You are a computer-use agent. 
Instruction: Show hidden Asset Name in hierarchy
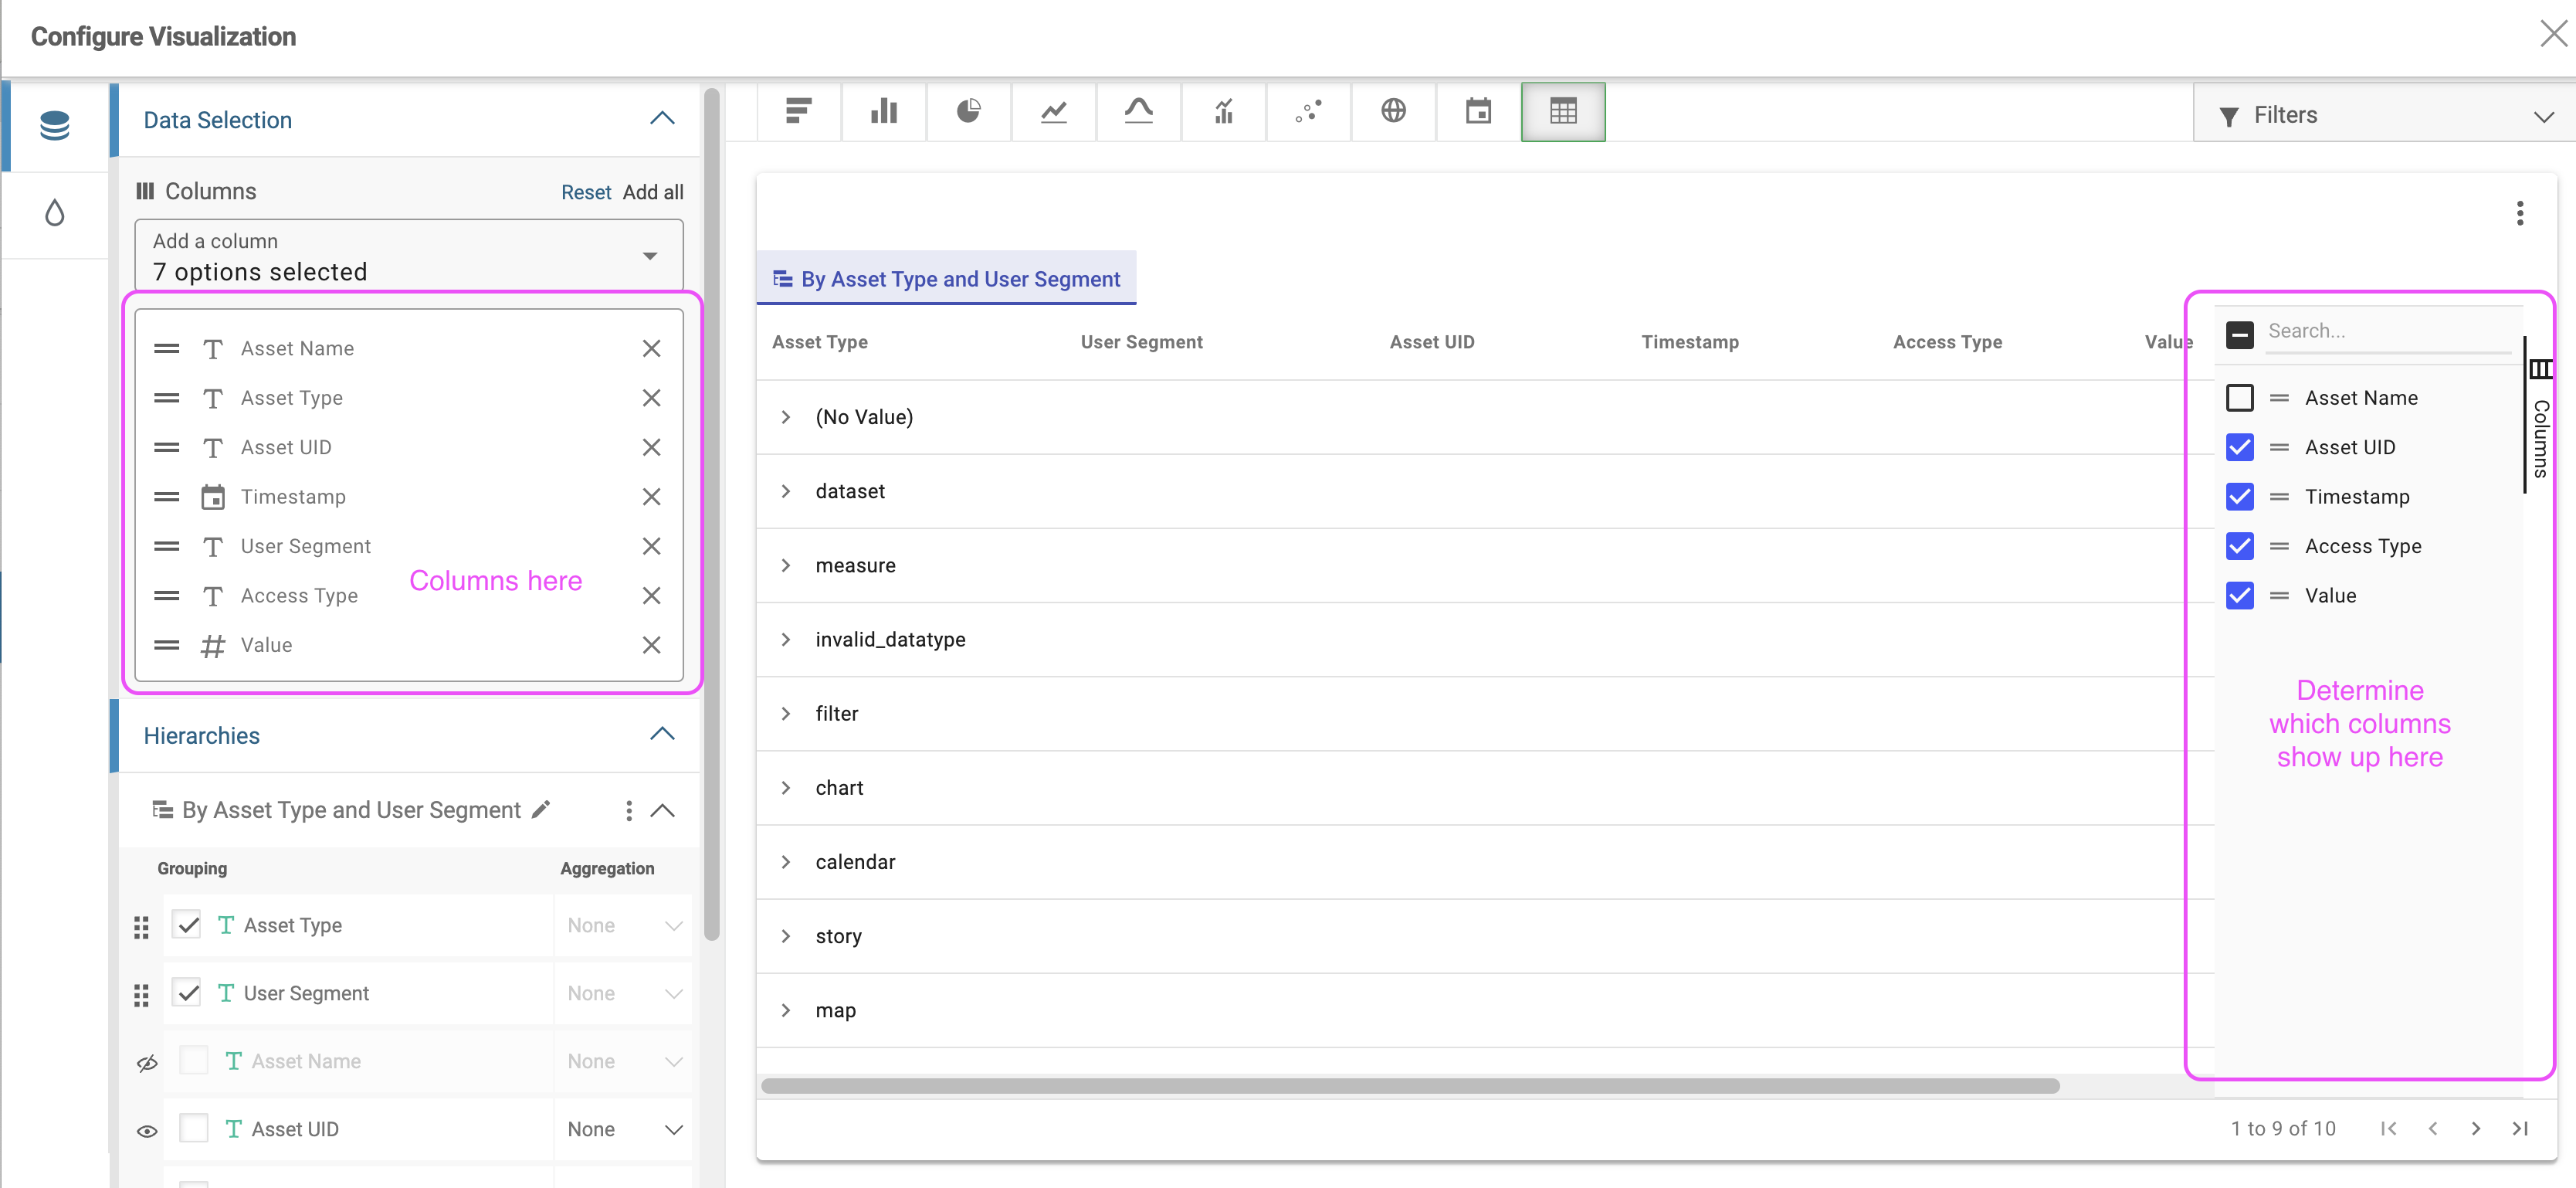[147, 1063]
